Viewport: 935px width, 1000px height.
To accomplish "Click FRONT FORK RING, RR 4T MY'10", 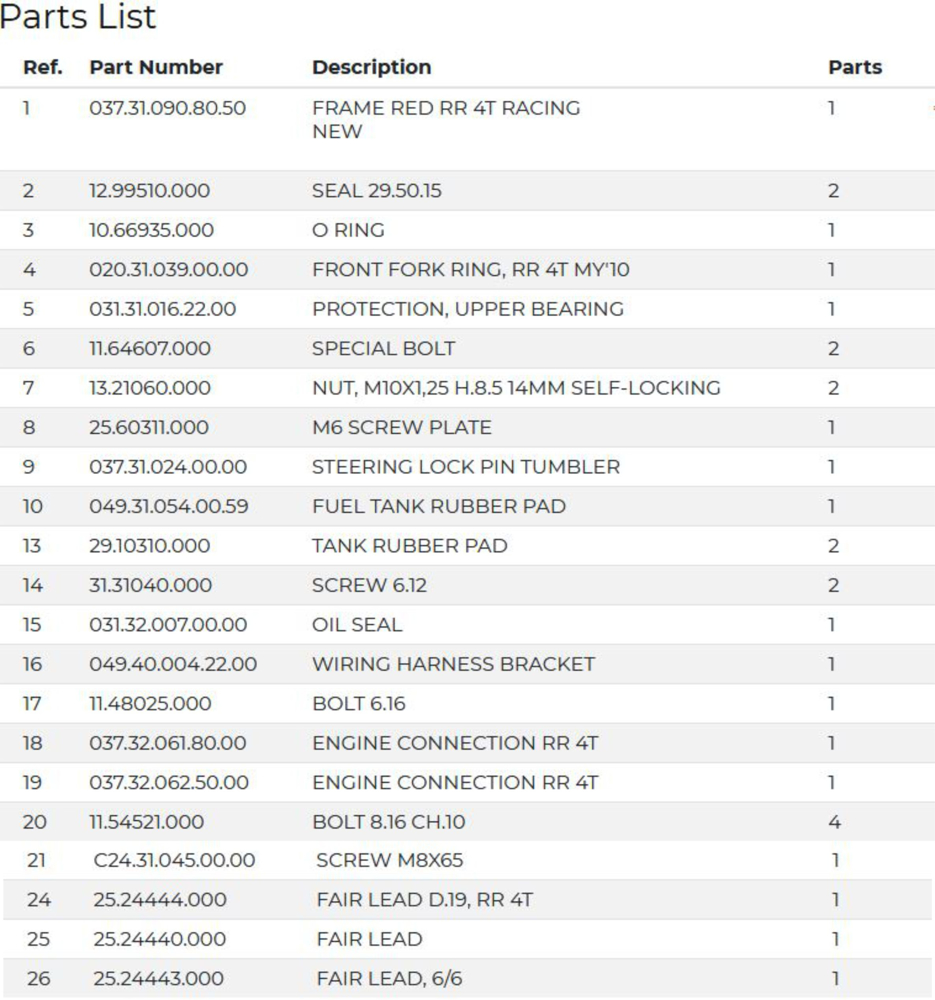I will pyautogui.click(x=470, y=270).
